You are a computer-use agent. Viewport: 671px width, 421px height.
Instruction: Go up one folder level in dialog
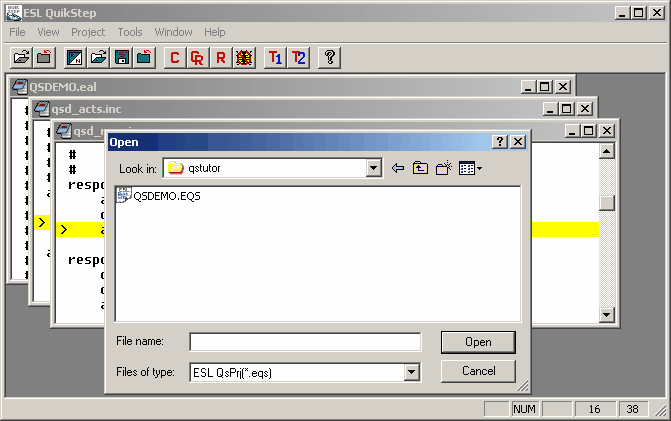click(421, 168)
